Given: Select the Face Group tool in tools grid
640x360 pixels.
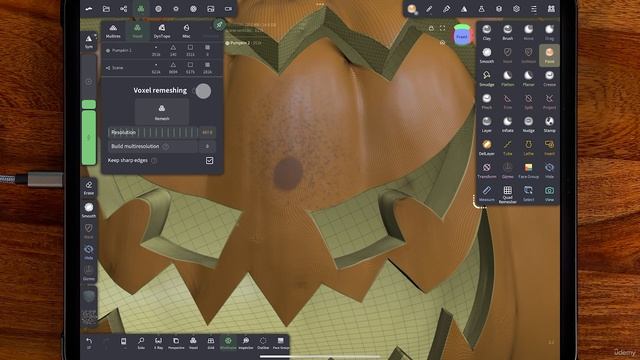Looking at the screenshot, I should (529, 171).
